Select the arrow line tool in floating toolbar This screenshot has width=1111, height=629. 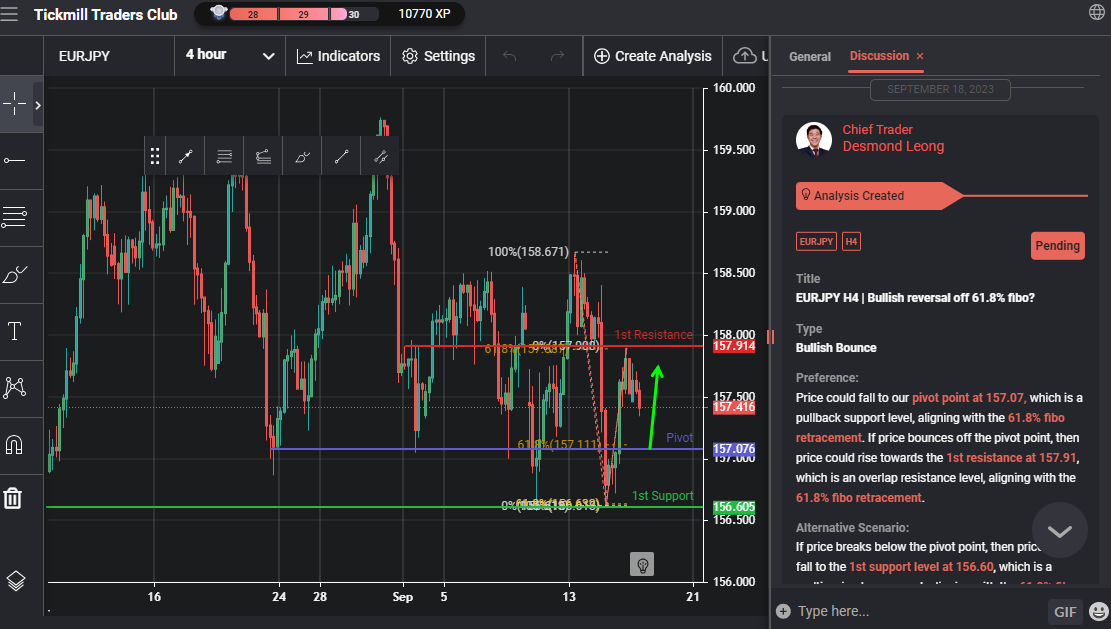tap(186, 157)
